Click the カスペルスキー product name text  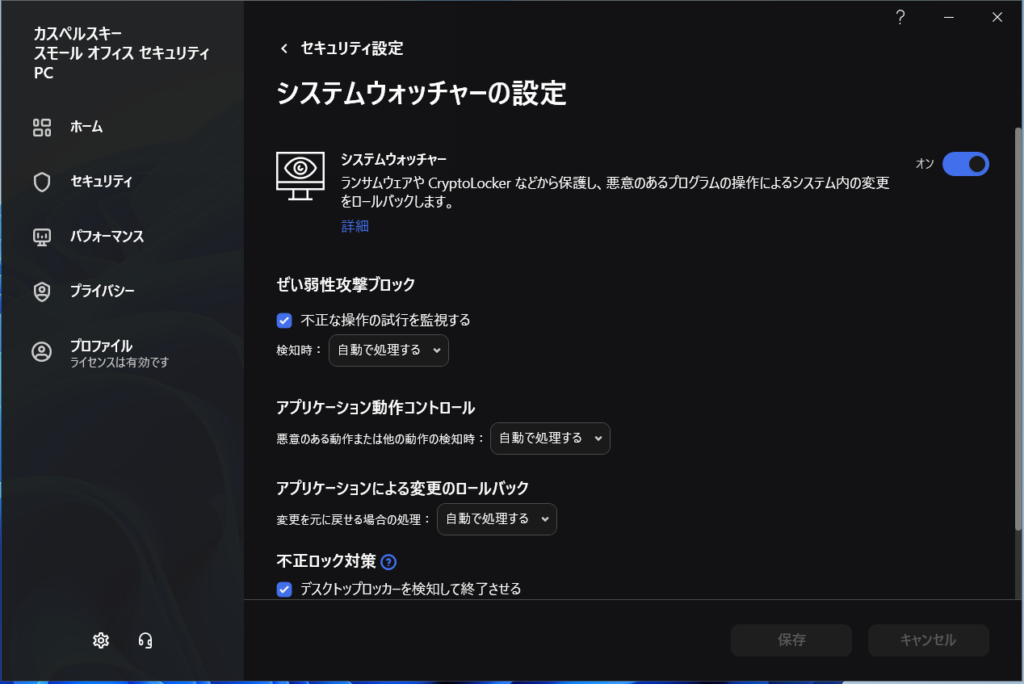tap(78, 33)
